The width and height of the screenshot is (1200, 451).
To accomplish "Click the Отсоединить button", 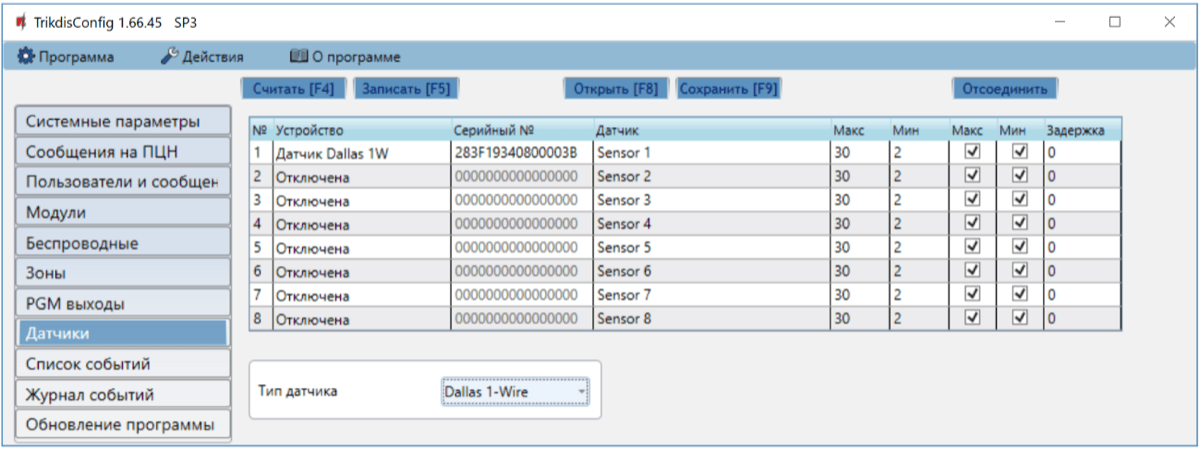I will (x=1004, y=88).
